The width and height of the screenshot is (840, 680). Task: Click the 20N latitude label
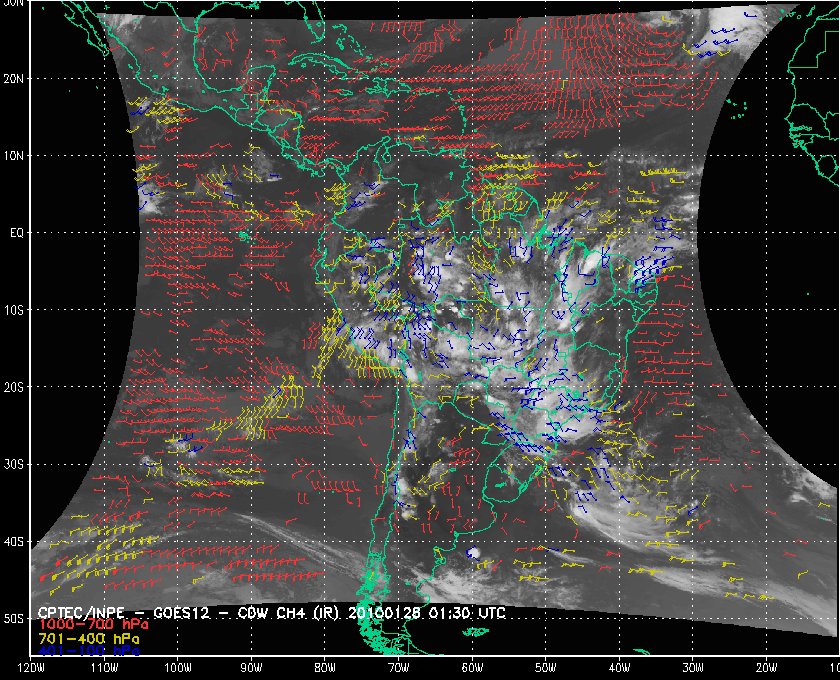tap(13, 79)
